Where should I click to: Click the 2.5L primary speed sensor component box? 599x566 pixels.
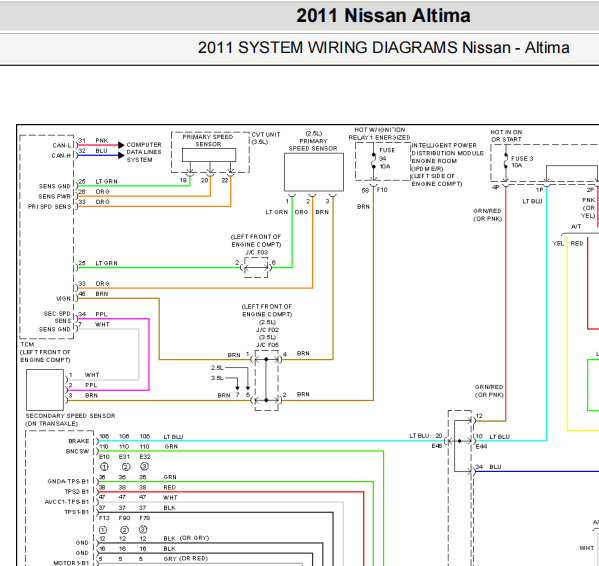(x=314, y=172)
